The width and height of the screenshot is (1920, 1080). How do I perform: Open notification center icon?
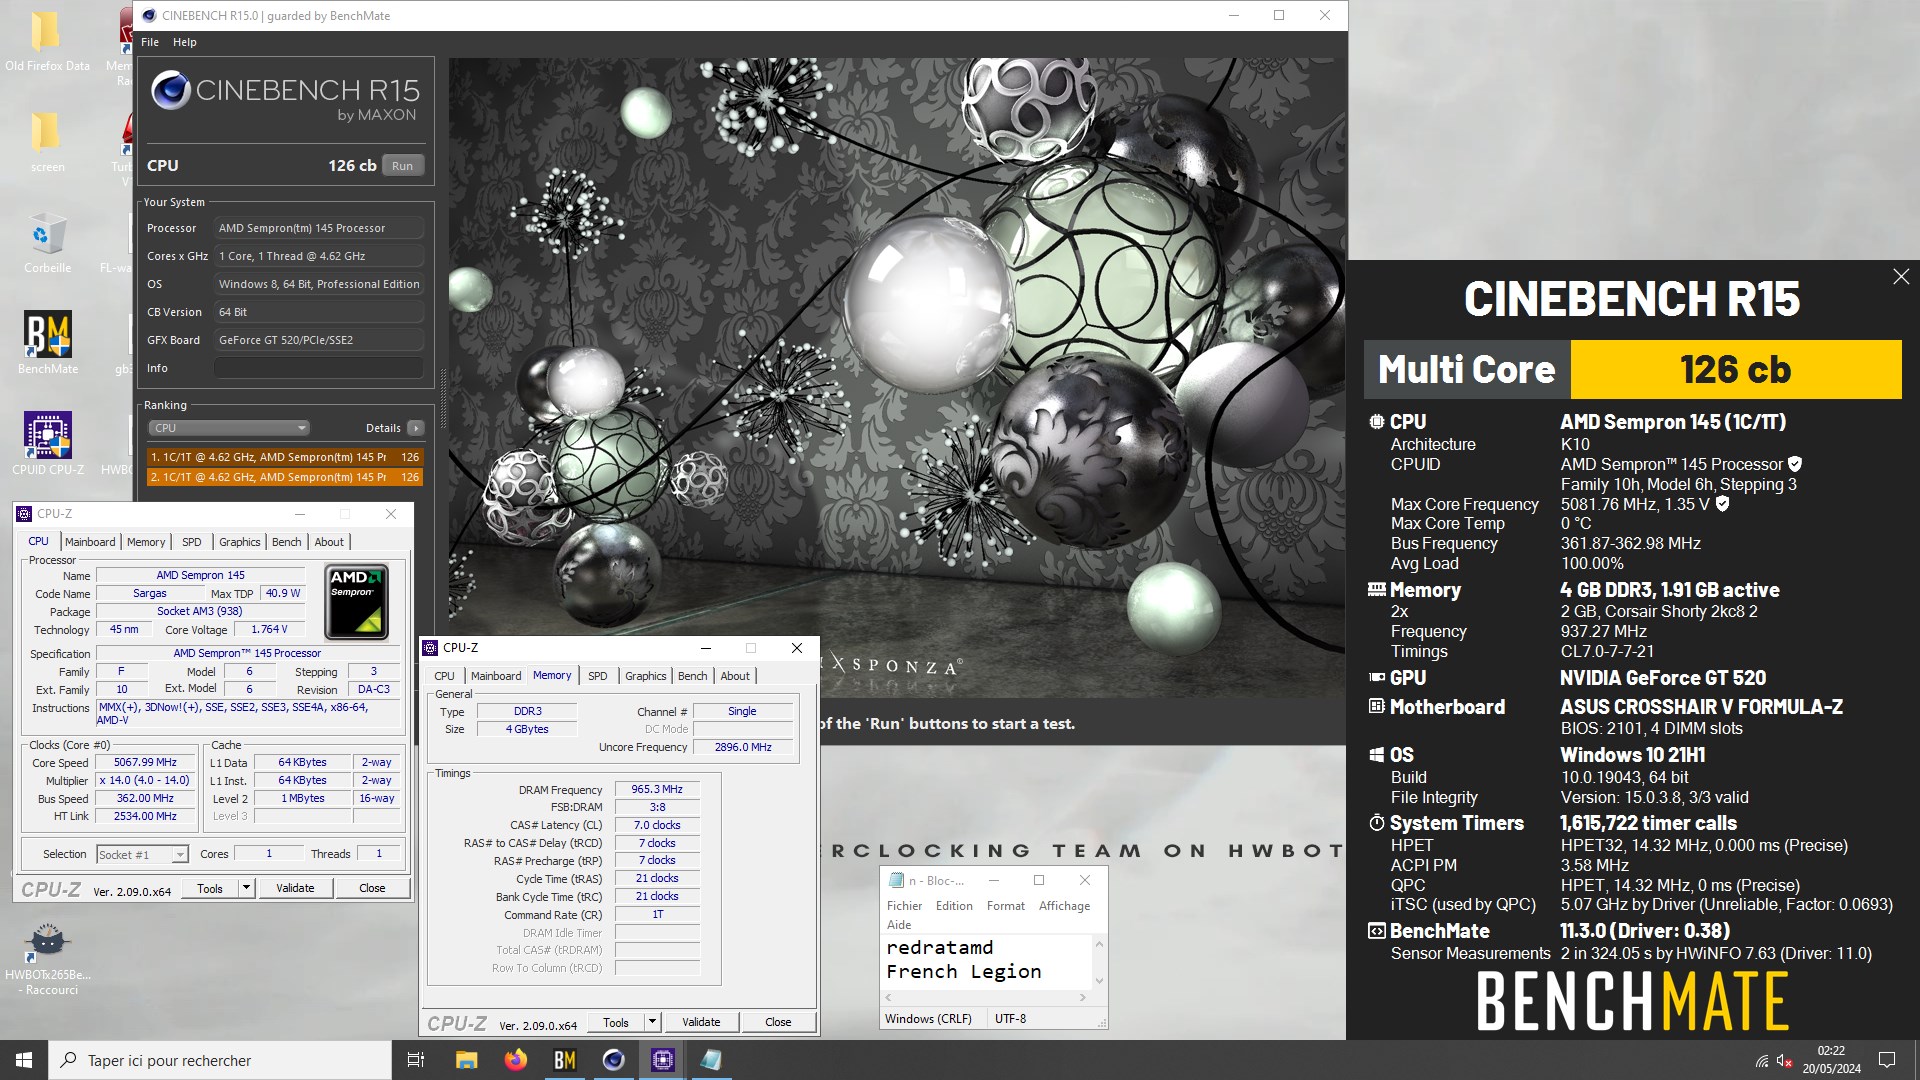tap(1887, 1060)
